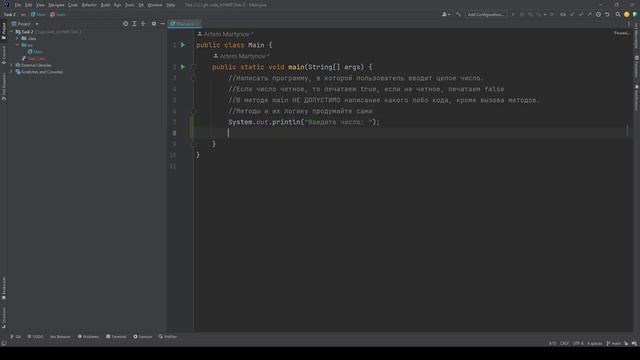The width and height of the screenshot is (640, 360).
Task: Open the Structure stripe button
Action: [4, 318]
